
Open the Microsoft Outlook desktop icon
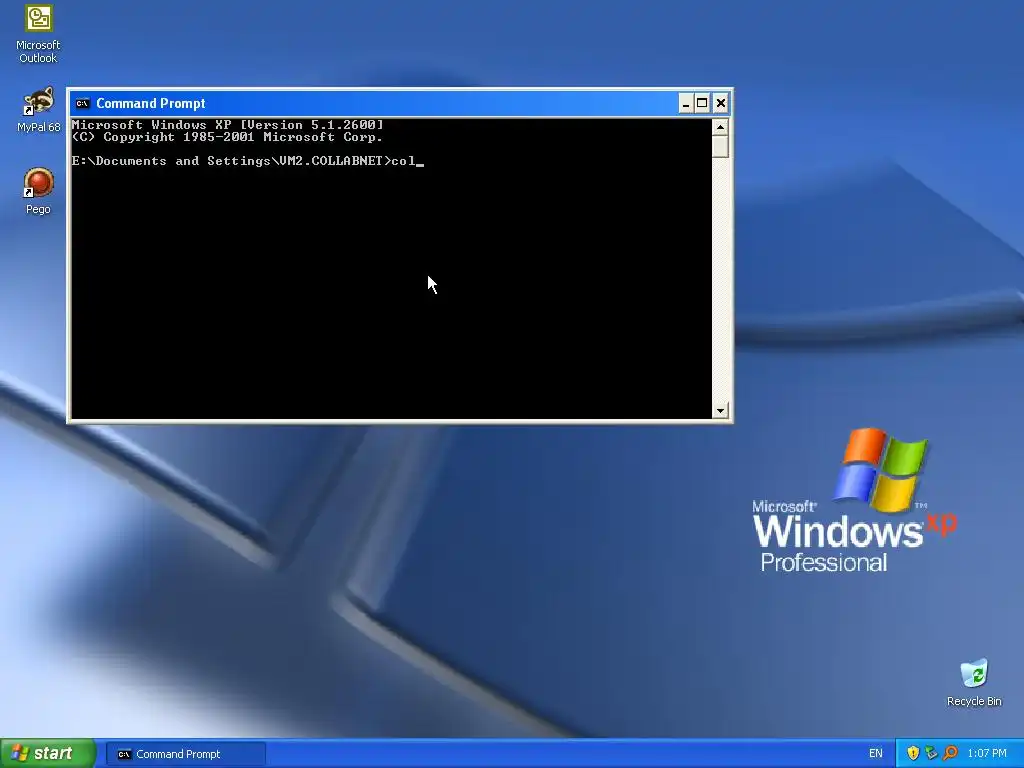(38, 34)
